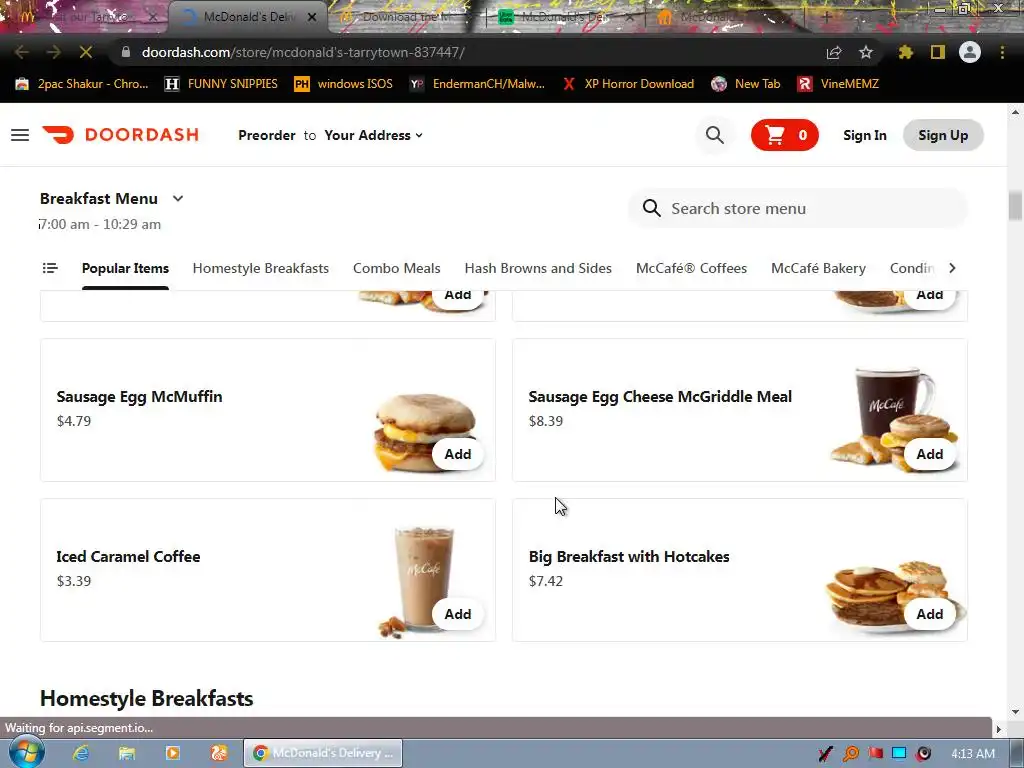This screenshot has width=1024, height=768.
Task: Click the share page icon in address bar
Action: 834,52
